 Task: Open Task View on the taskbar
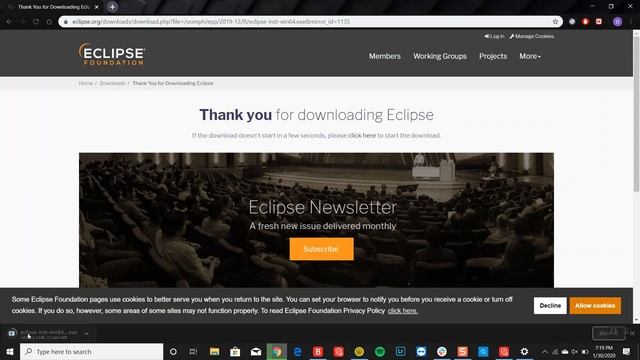[x=193, y=351]
